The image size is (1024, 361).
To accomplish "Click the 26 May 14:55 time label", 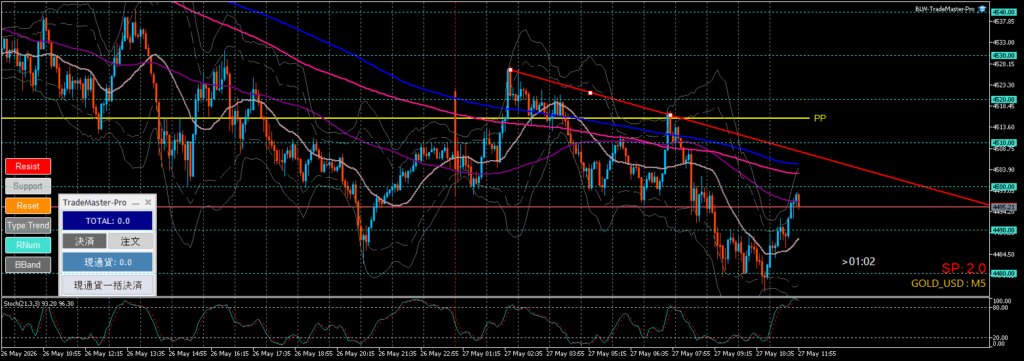I will 188,355.
